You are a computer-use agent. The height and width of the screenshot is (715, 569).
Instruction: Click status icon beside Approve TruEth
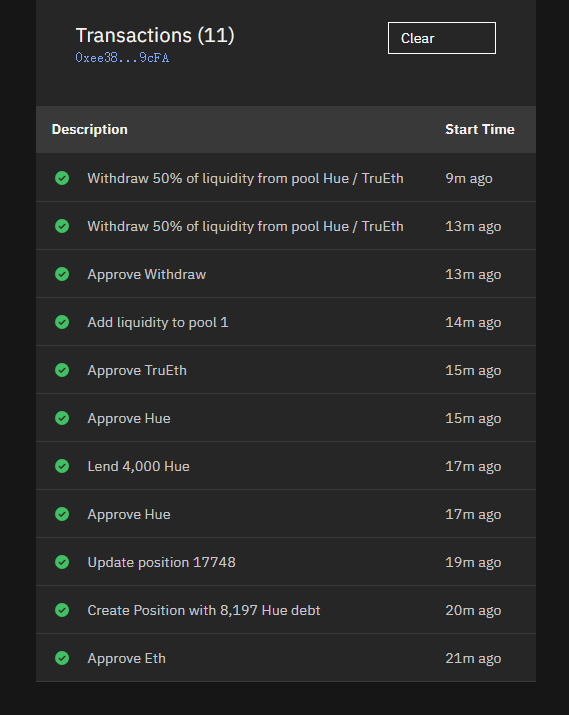62,370
